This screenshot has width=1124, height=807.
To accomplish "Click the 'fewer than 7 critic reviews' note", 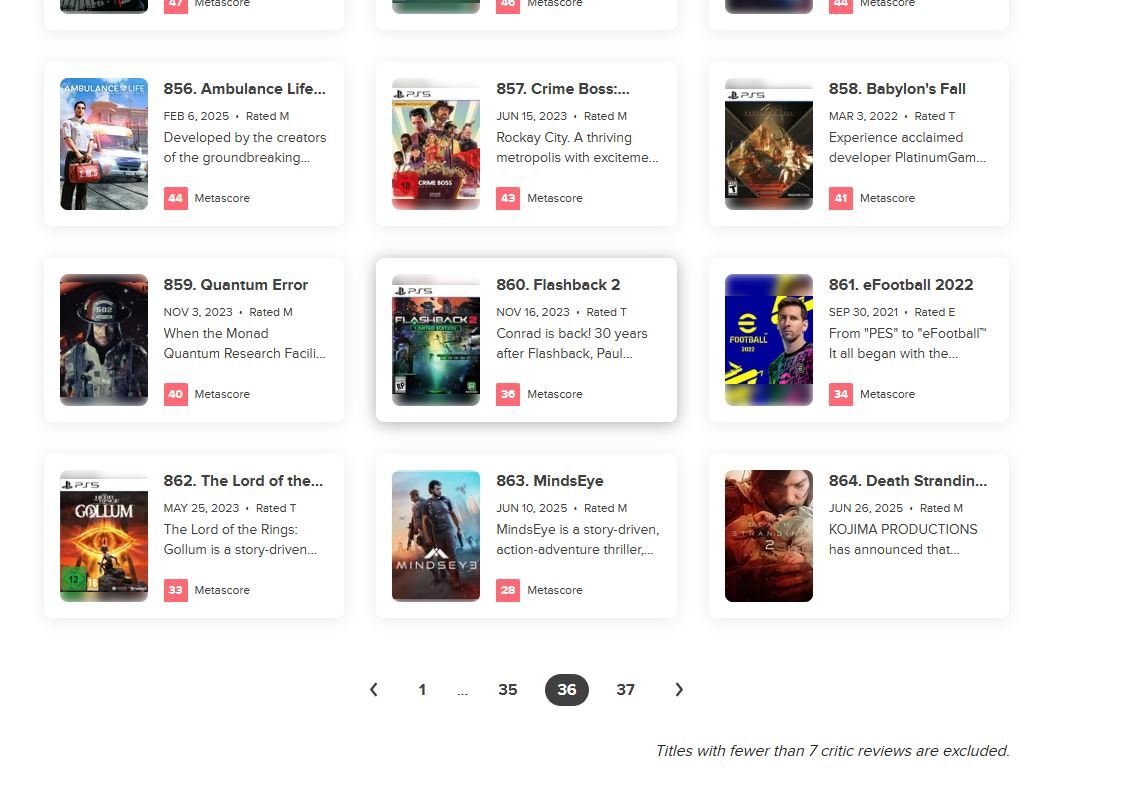I will click(x=832, y=750).
